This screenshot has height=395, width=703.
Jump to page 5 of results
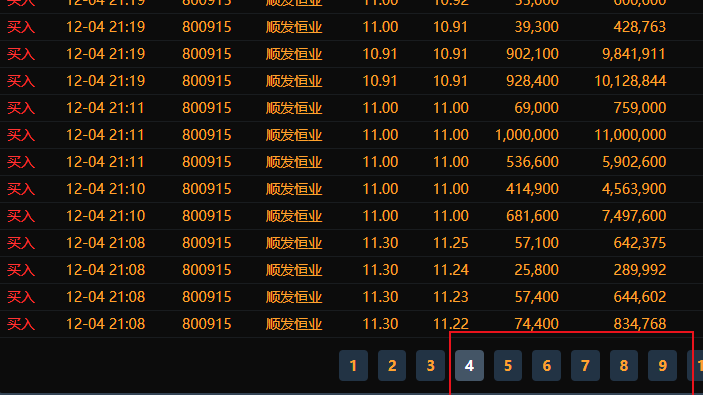508,365
